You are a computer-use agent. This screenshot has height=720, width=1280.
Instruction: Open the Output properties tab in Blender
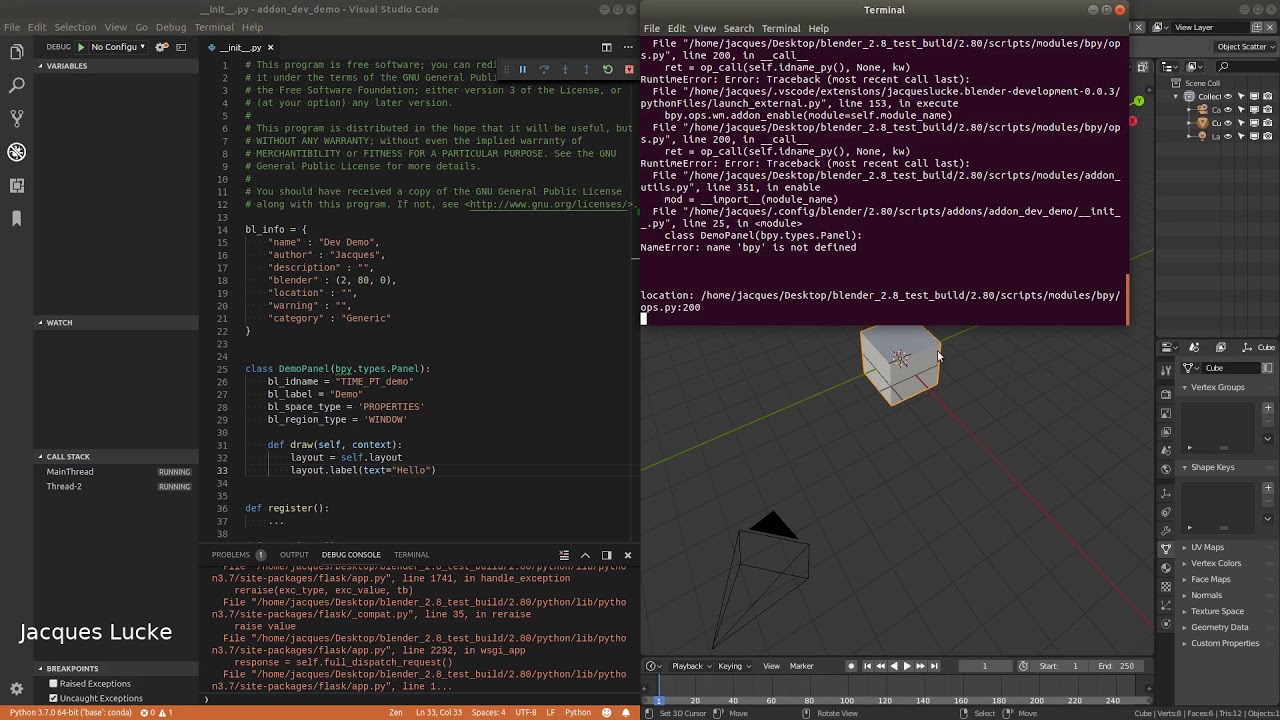coord(1166,413)
